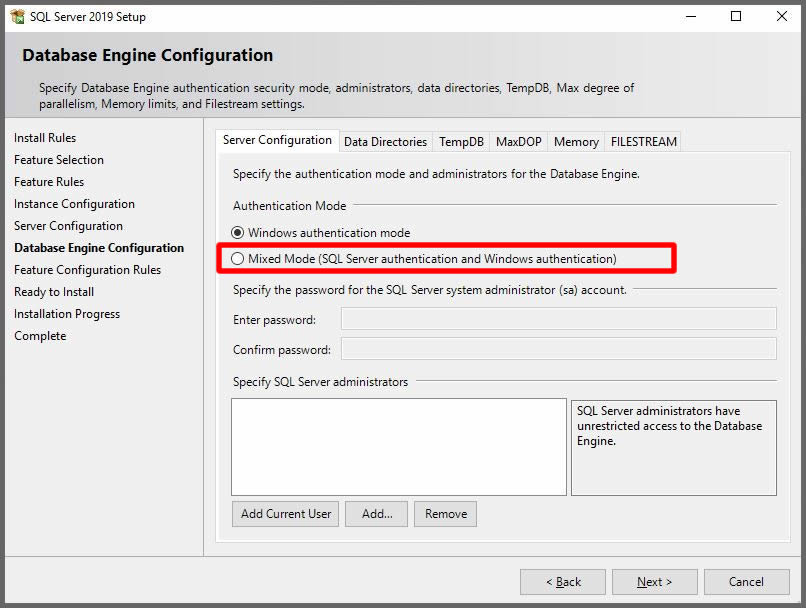Select the Server Configuration tab
Image resolution: width=806 pixels, height=608 pixels.
277,141
